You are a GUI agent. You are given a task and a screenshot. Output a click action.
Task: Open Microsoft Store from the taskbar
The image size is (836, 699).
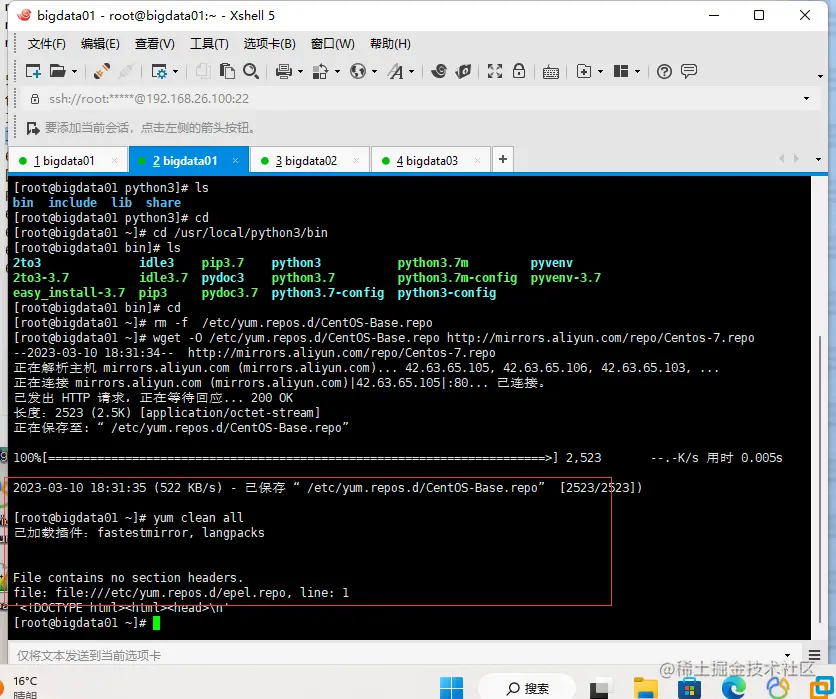(689, 688)
